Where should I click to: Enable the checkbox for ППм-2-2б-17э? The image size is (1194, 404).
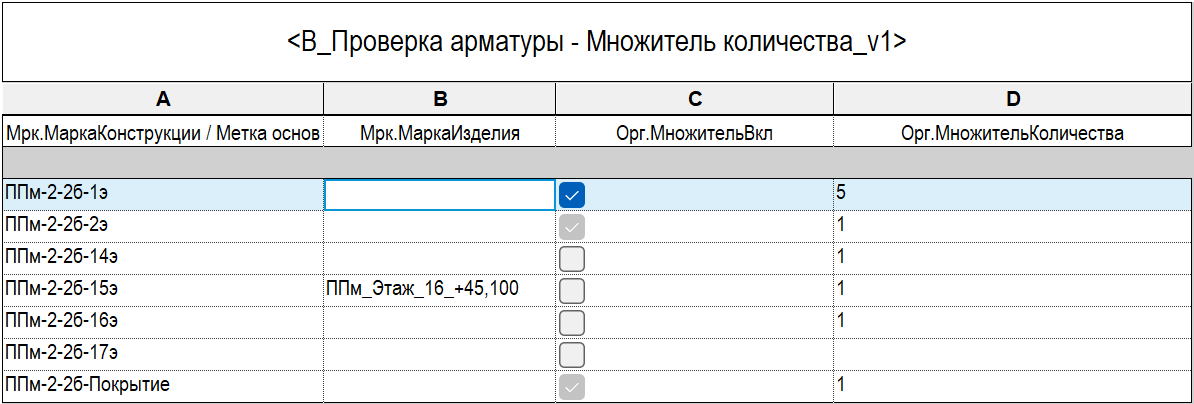(572, 355)
